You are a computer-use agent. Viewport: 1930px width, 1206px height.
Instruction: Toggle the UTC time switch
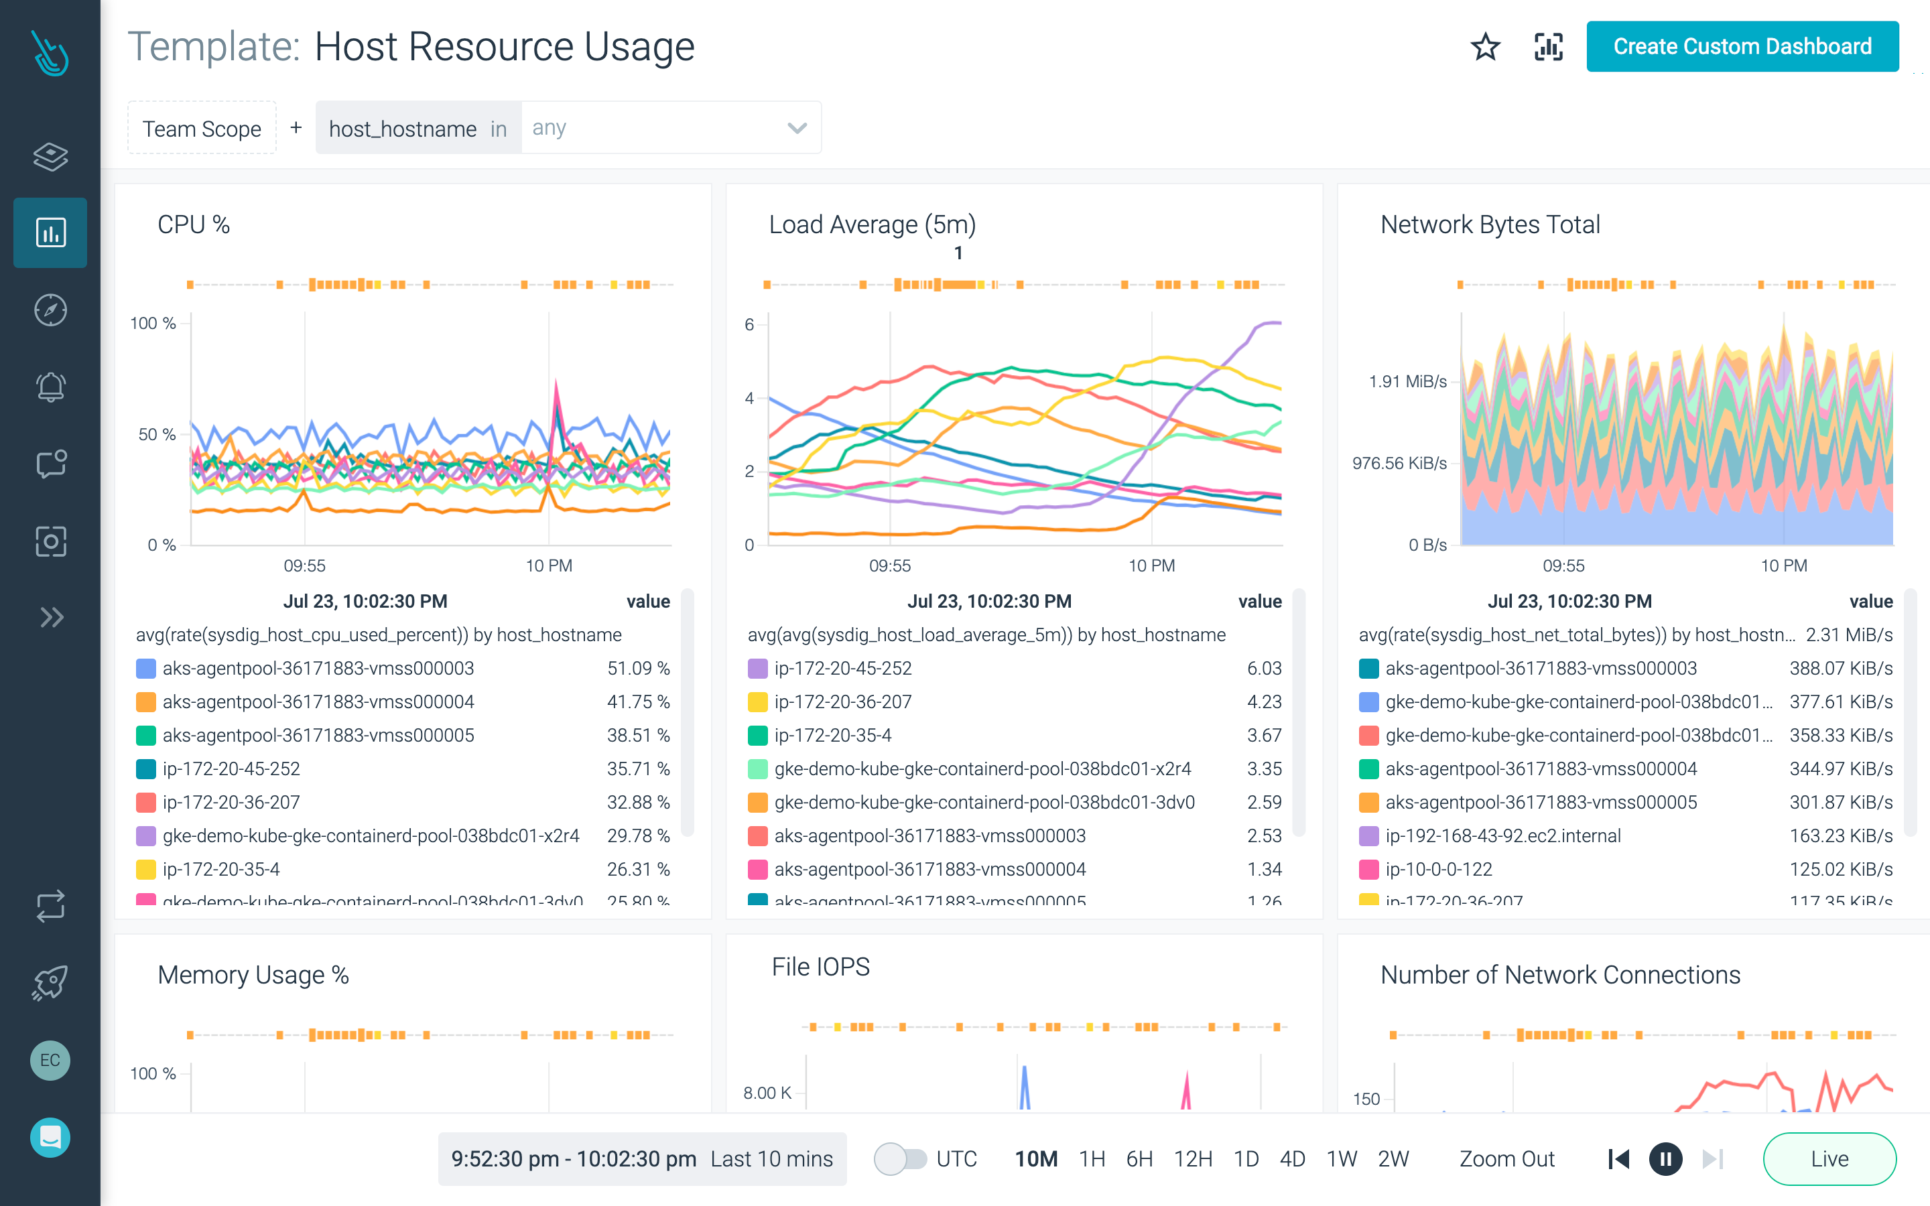(x=900, y=1159)
